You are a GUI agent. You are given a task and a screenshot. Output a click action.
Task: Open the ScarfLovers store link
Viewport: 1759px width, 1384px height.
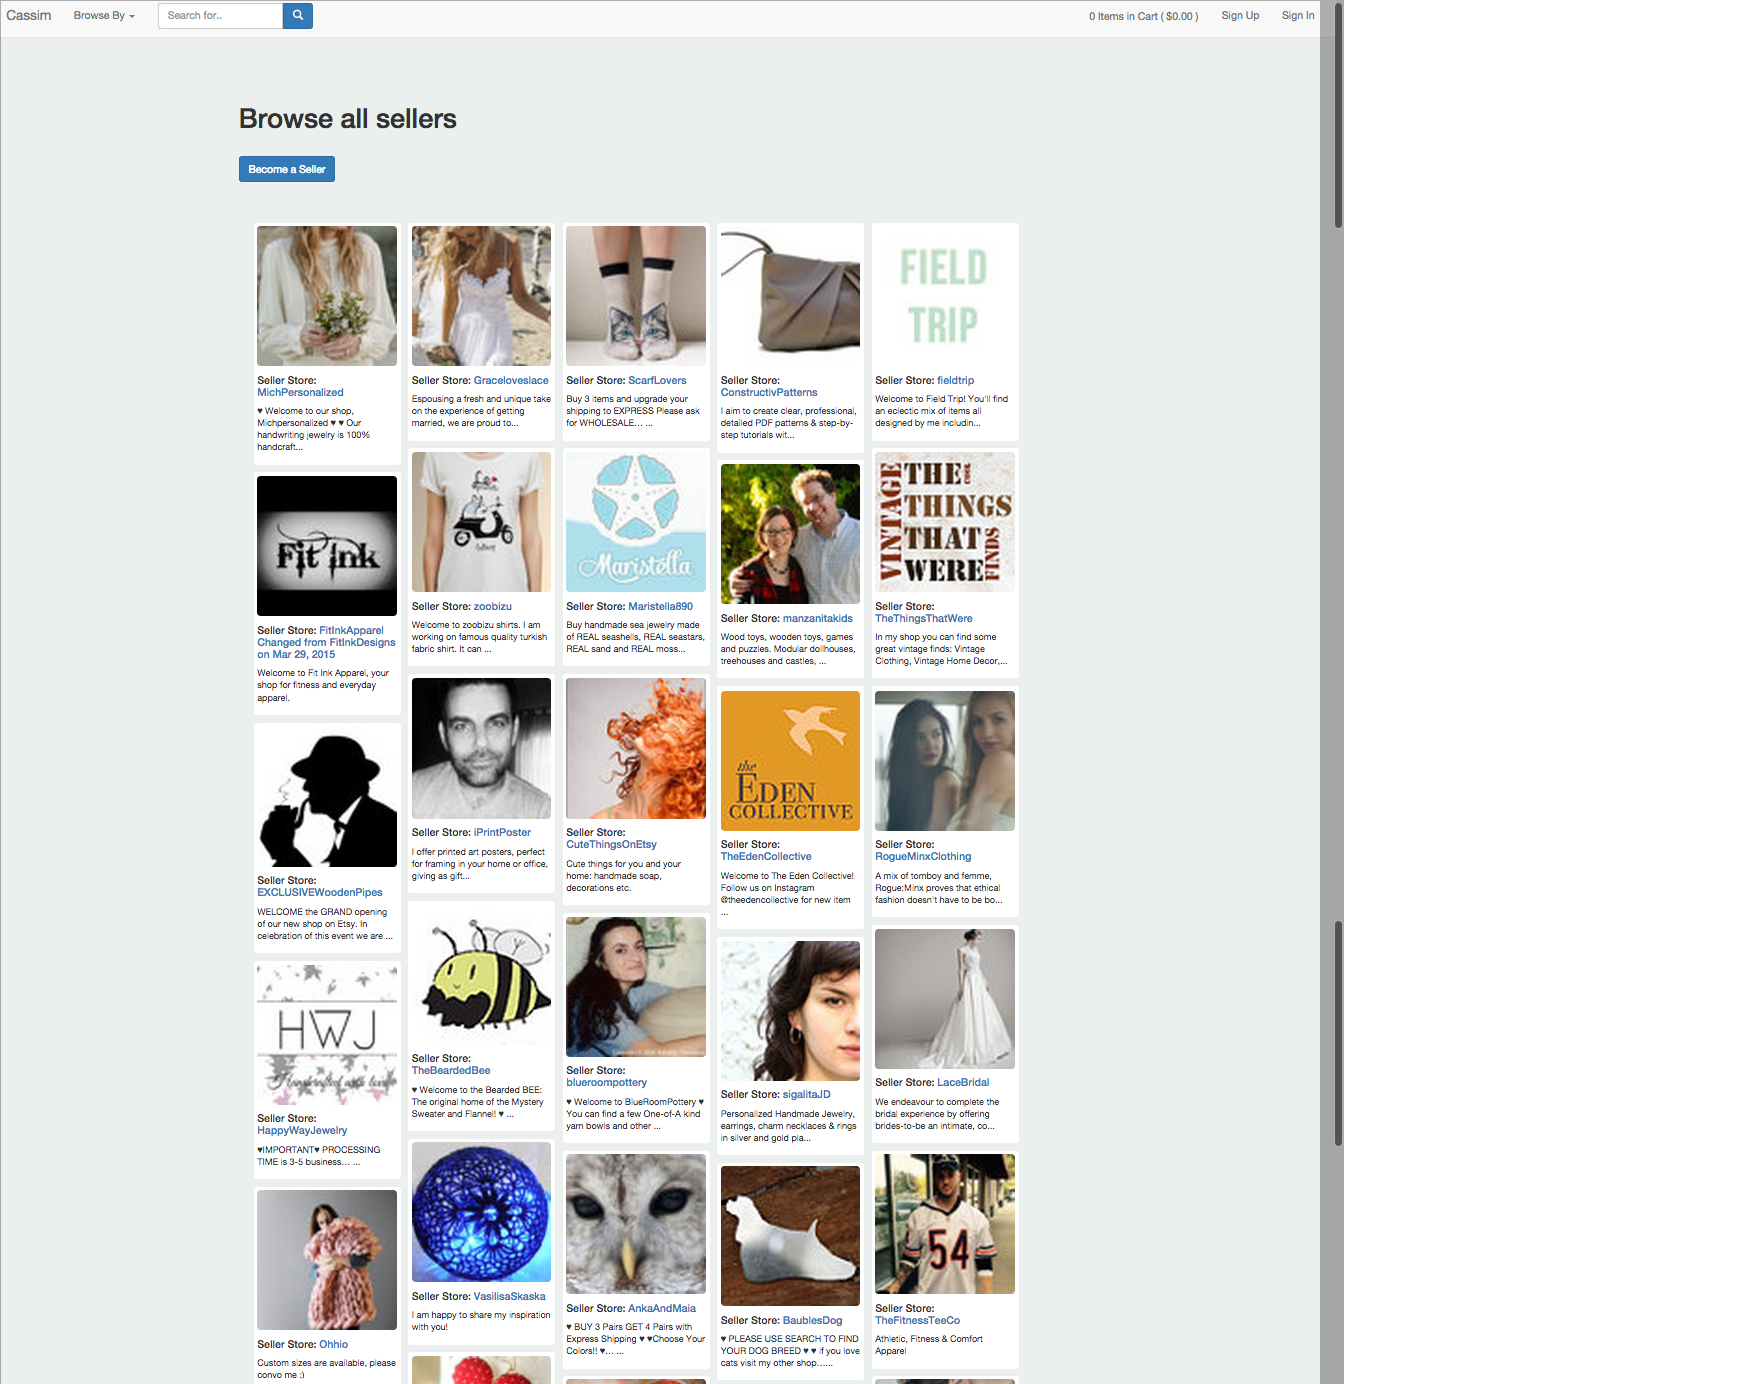[x=657, y=381]
